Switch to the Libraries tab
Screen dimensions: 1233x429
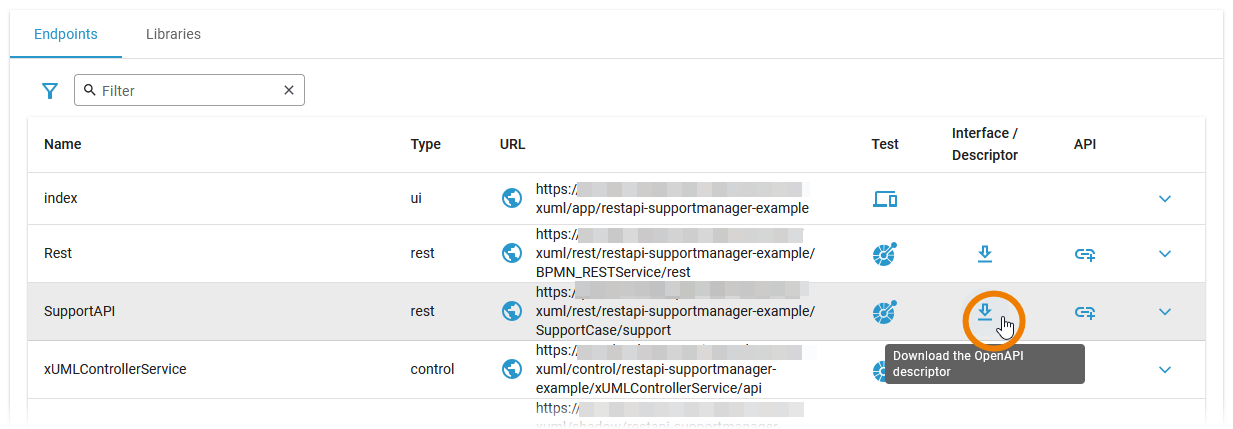(x=173, y=34)
